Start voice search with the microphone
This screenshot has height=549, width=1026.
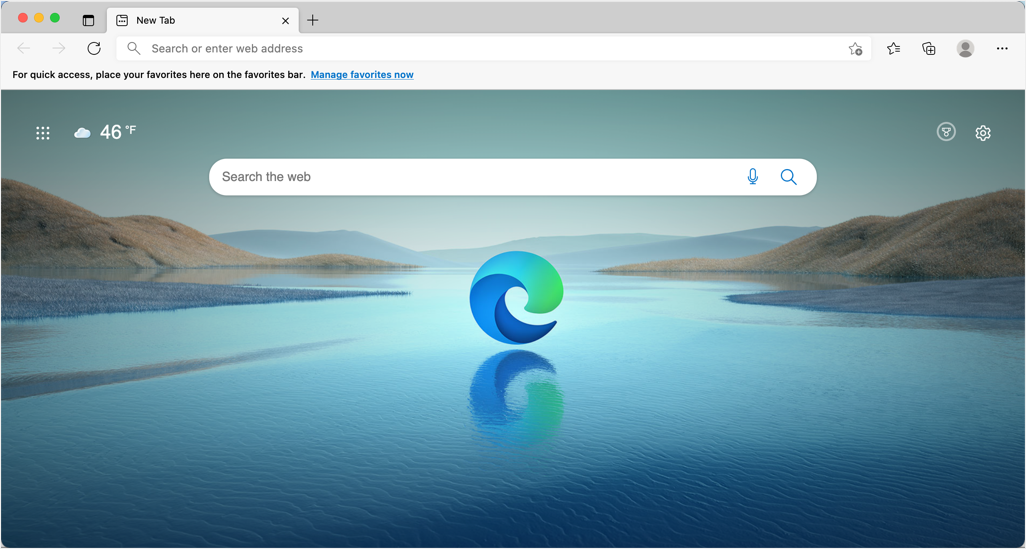tap(752, 177)
